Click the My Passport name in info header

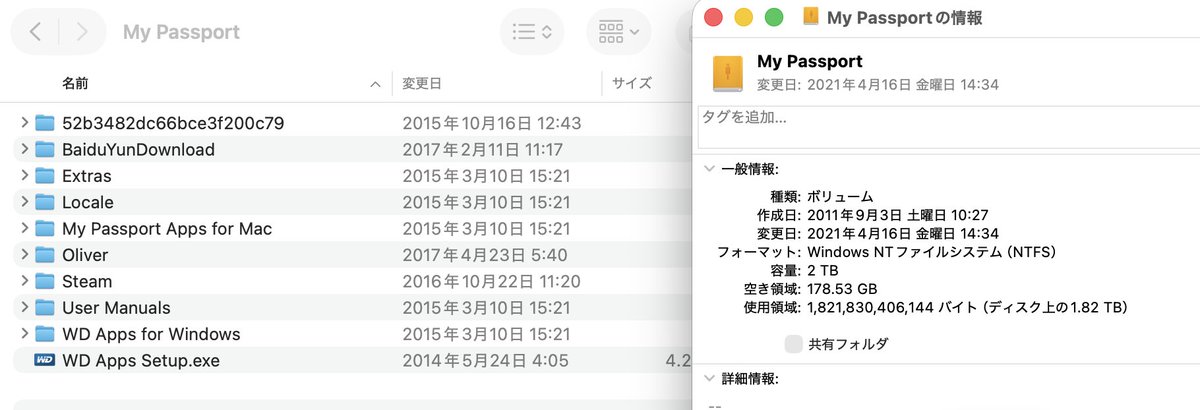tap(810, 62)
